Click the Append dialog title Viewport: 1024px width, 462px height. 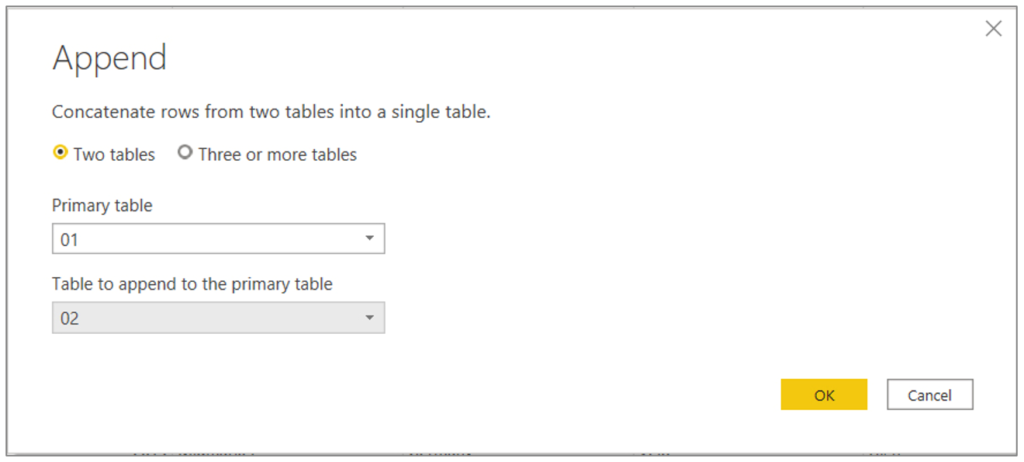point(109,59)
